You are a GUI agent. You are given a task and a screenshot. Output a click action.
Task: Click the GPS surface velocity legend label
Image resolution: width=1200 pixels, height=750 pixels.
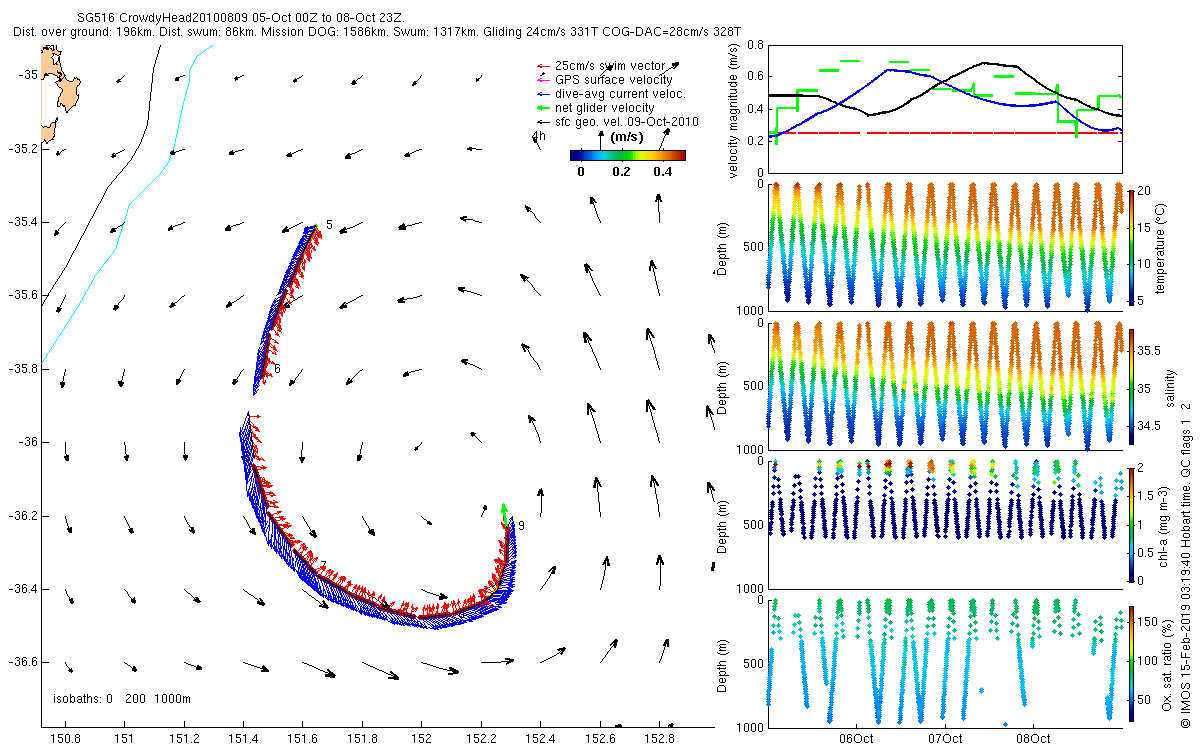[613, 80]
